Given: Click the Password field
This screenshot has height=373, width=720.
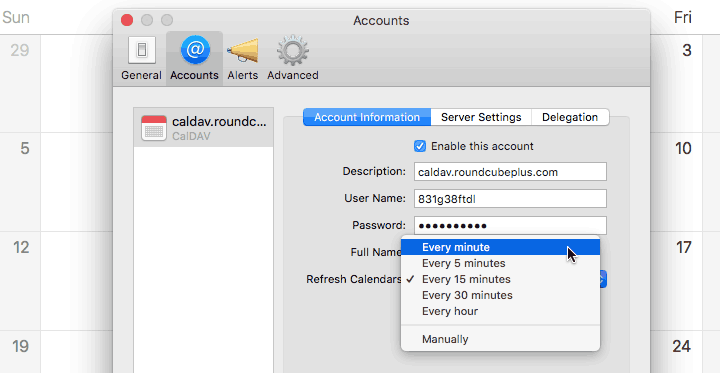Looking at the screenshot, I should 510,226.
